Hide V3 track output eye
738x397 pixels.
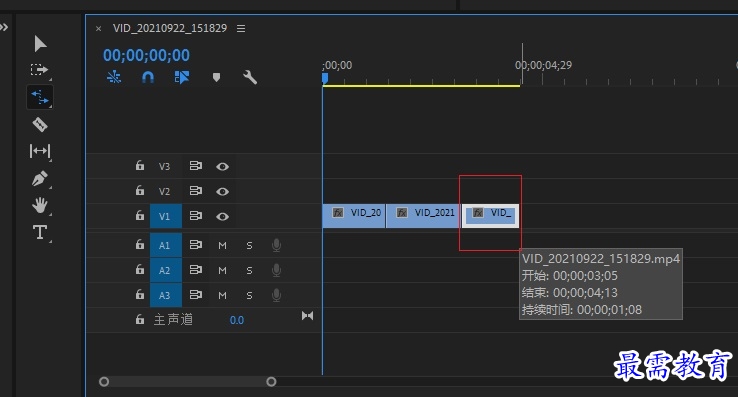click(x=223, y=166)
